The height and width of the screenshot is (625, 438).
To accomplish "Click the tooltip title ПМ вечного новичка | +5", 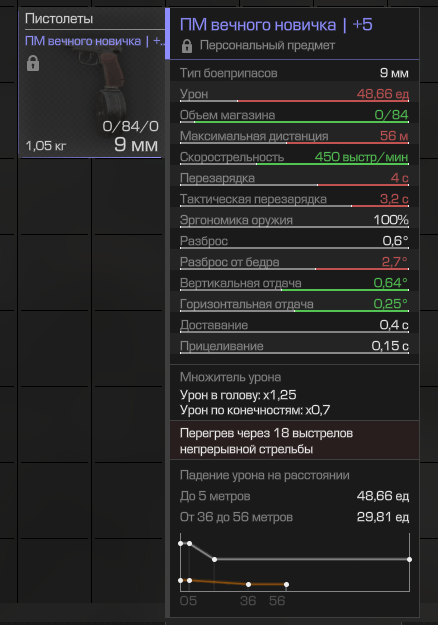I will tap(276, 25).
